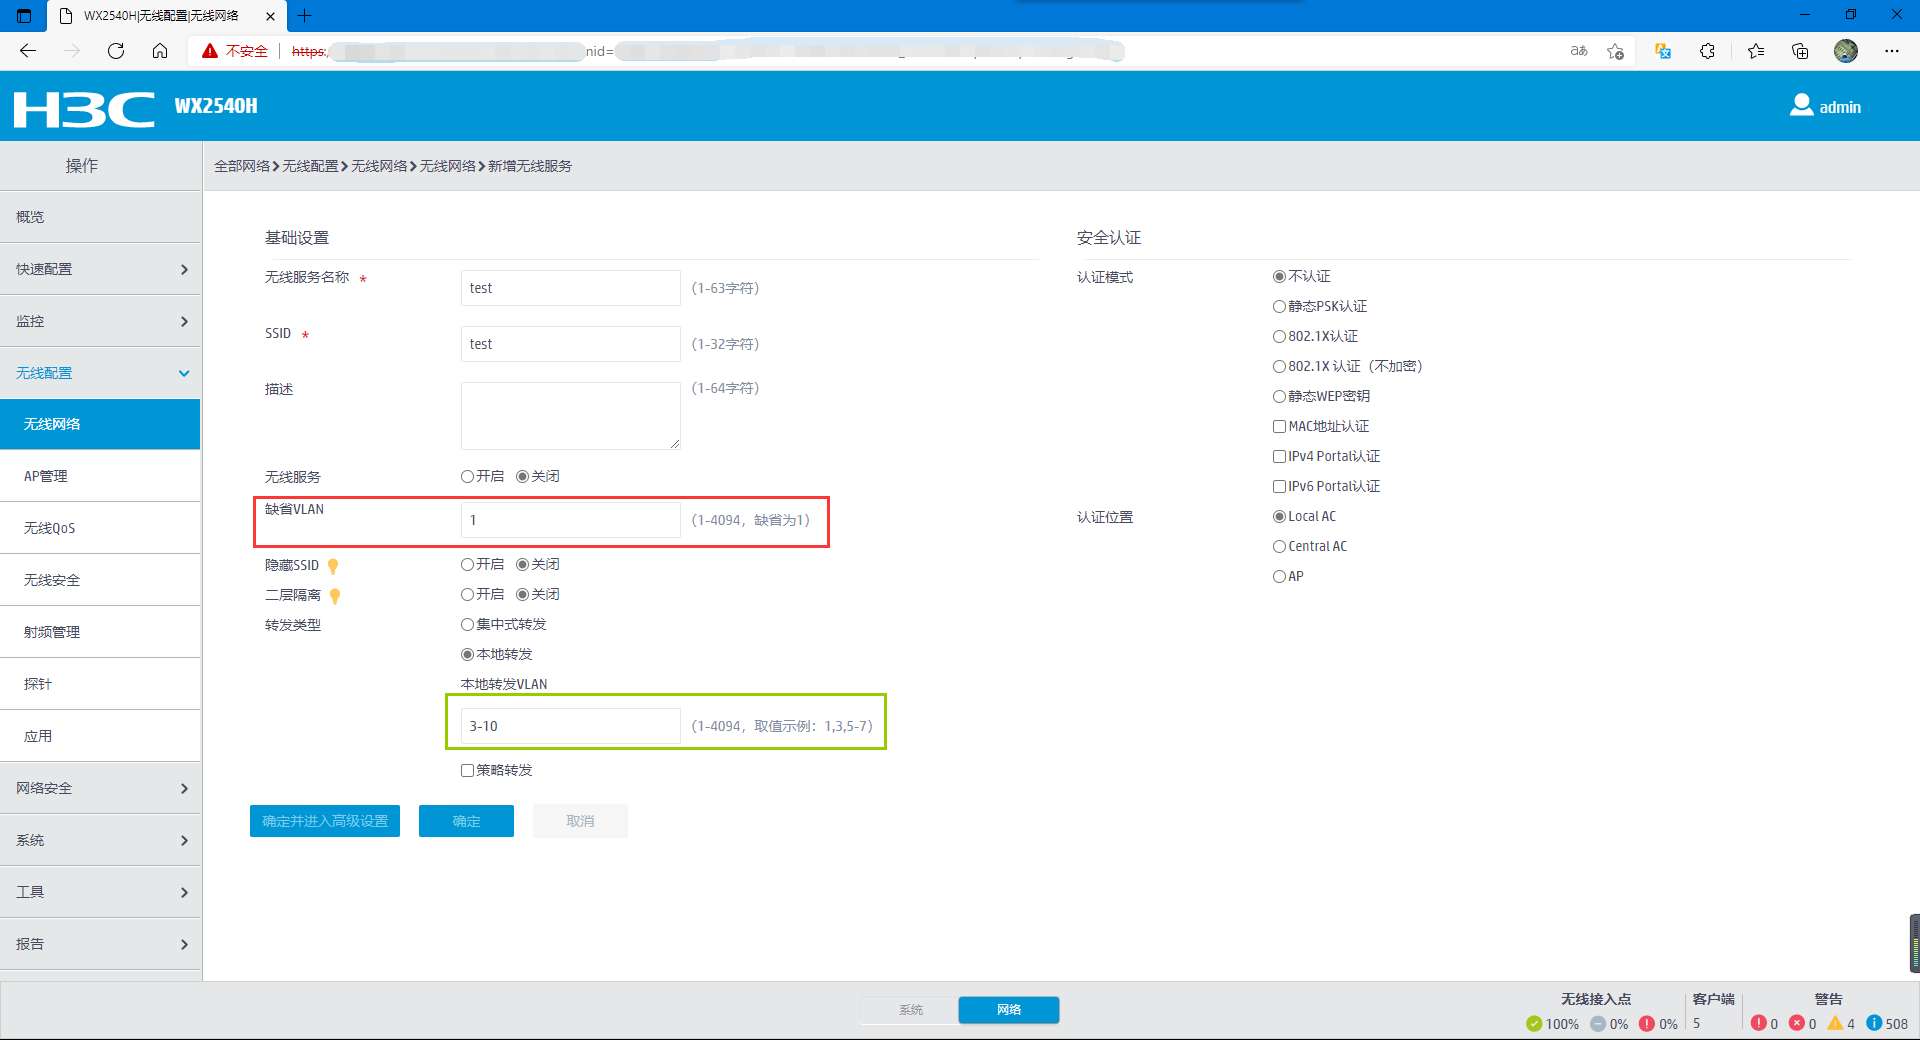Enable the MAC地址认证 checkbox
The width and height of the screenshot is (1920, 1040).
1279,427
